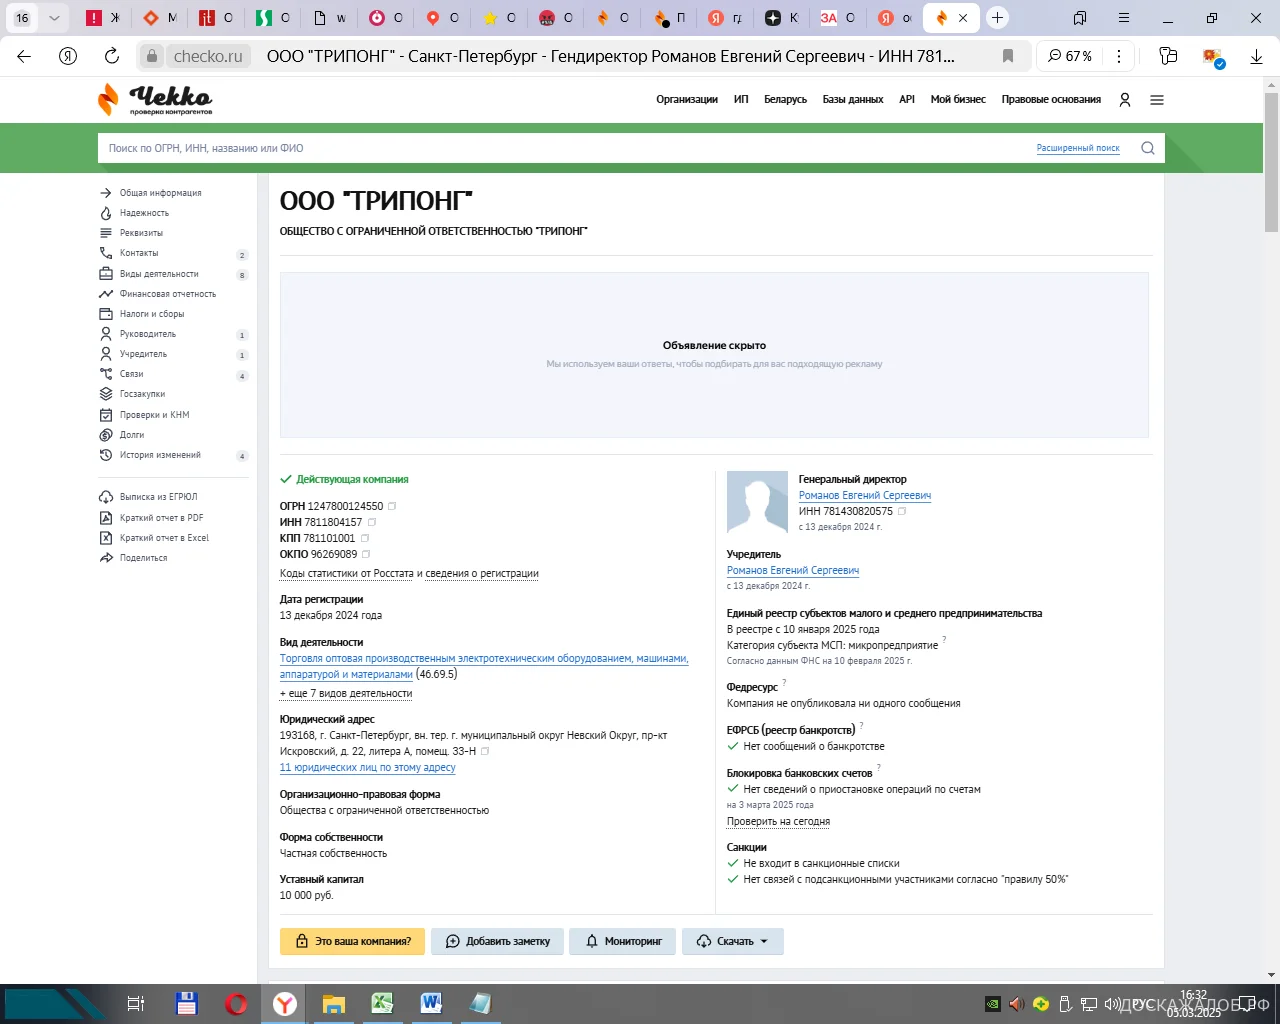Expand + еще 7 видов деятельности
Image resolution: width=1280 pixels, height=1024 pixels.
(346, 693)
